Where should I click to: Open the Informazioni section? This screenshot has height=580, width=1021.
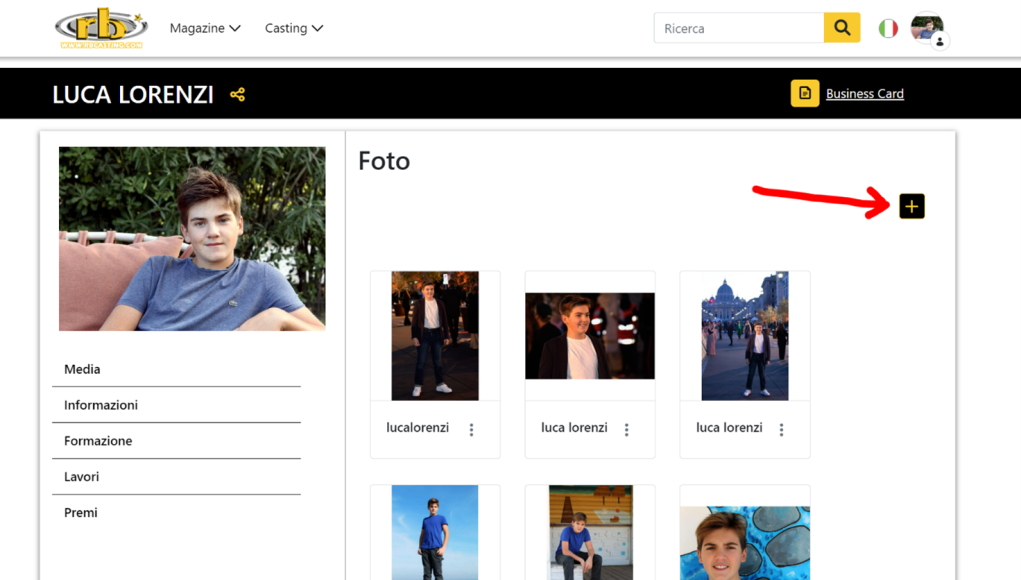[101, 405]
